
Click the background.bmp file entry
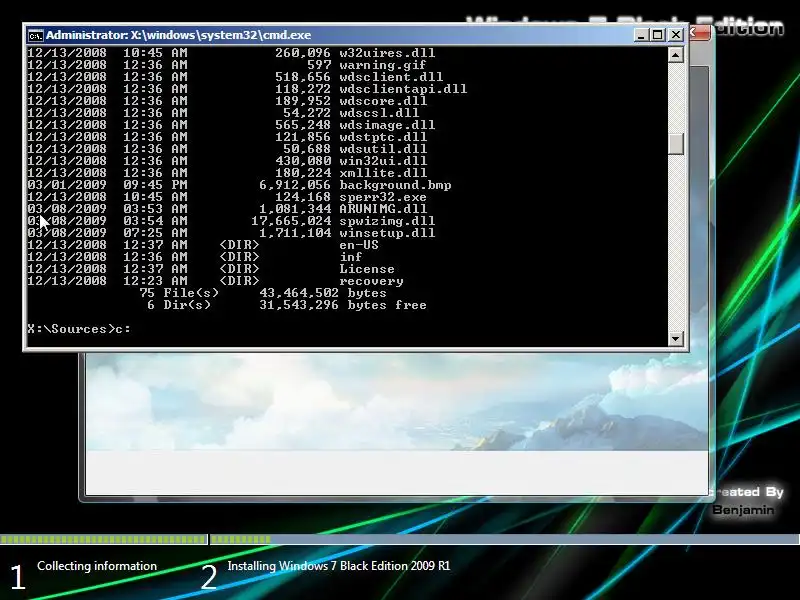click(x=395, y=185)
